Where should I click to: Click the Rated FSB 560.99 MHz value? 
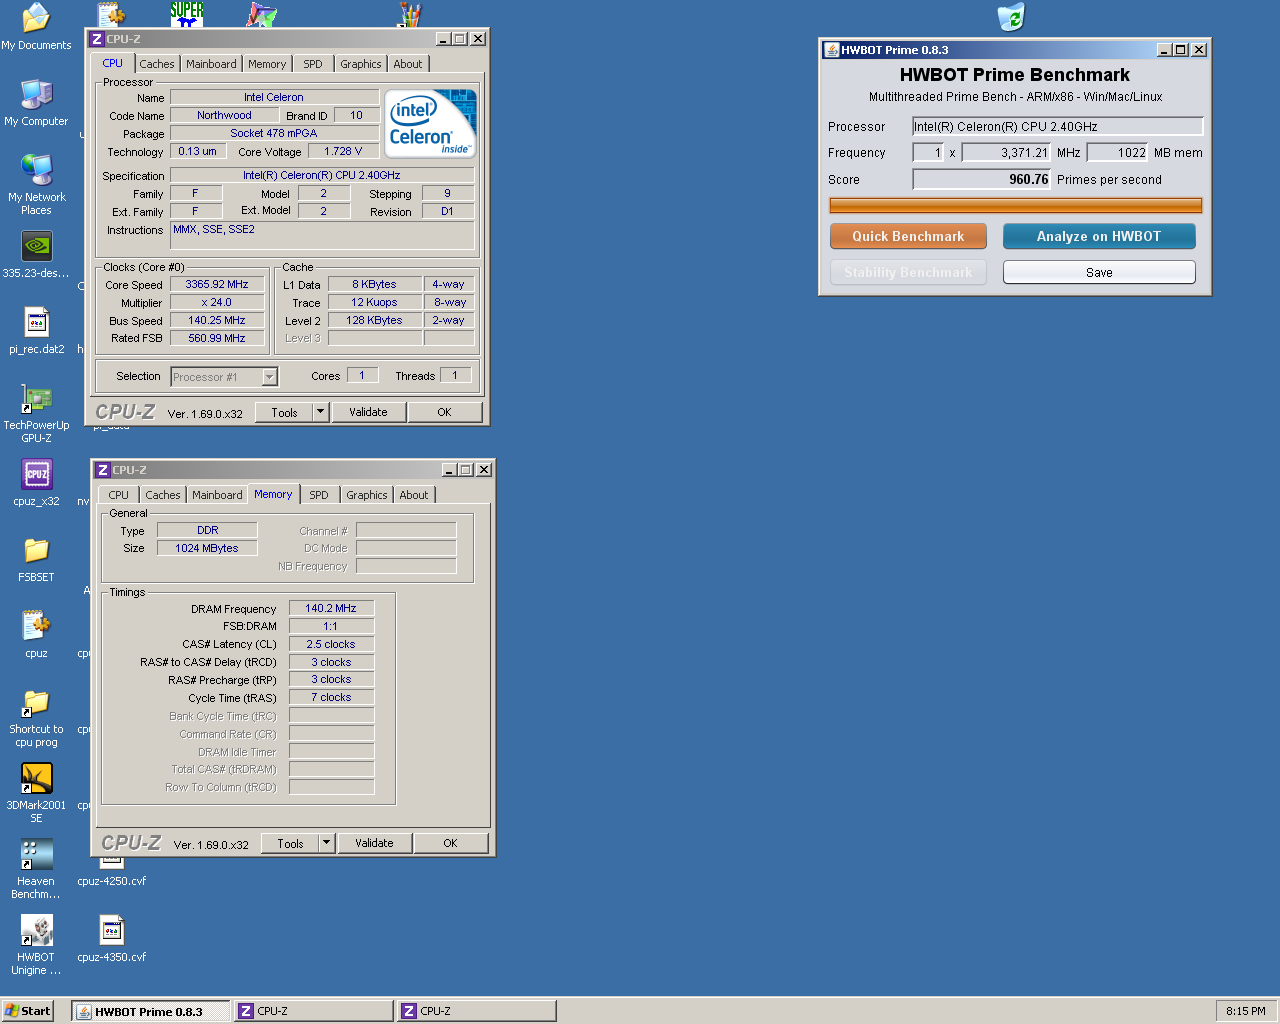point(217,338)
